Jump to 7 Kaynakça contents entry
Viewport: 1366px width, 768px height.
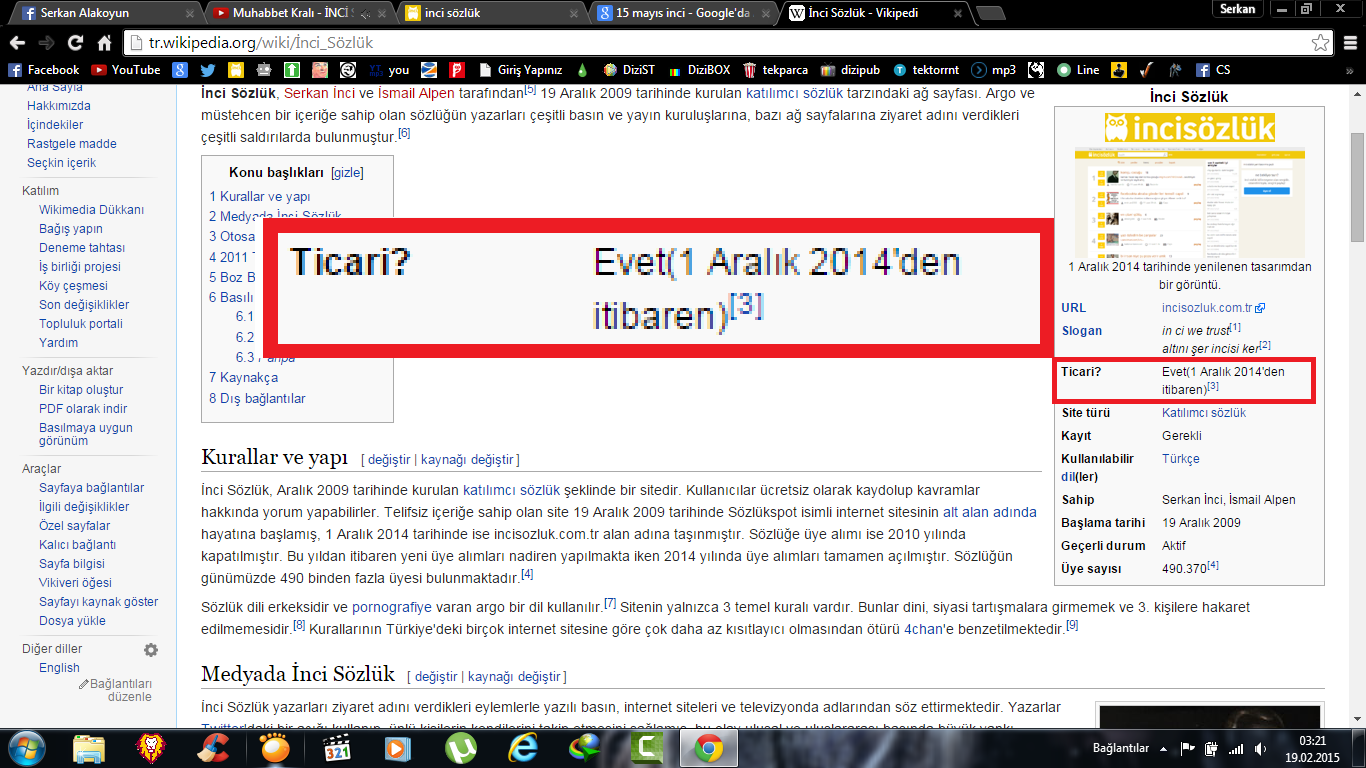point(243,378)
